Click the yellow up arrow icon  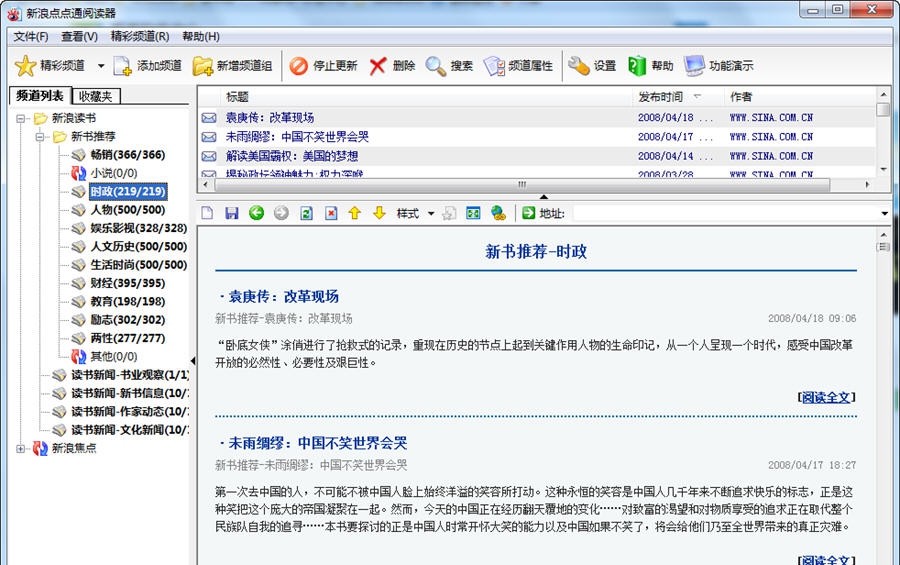pos(355,214)
